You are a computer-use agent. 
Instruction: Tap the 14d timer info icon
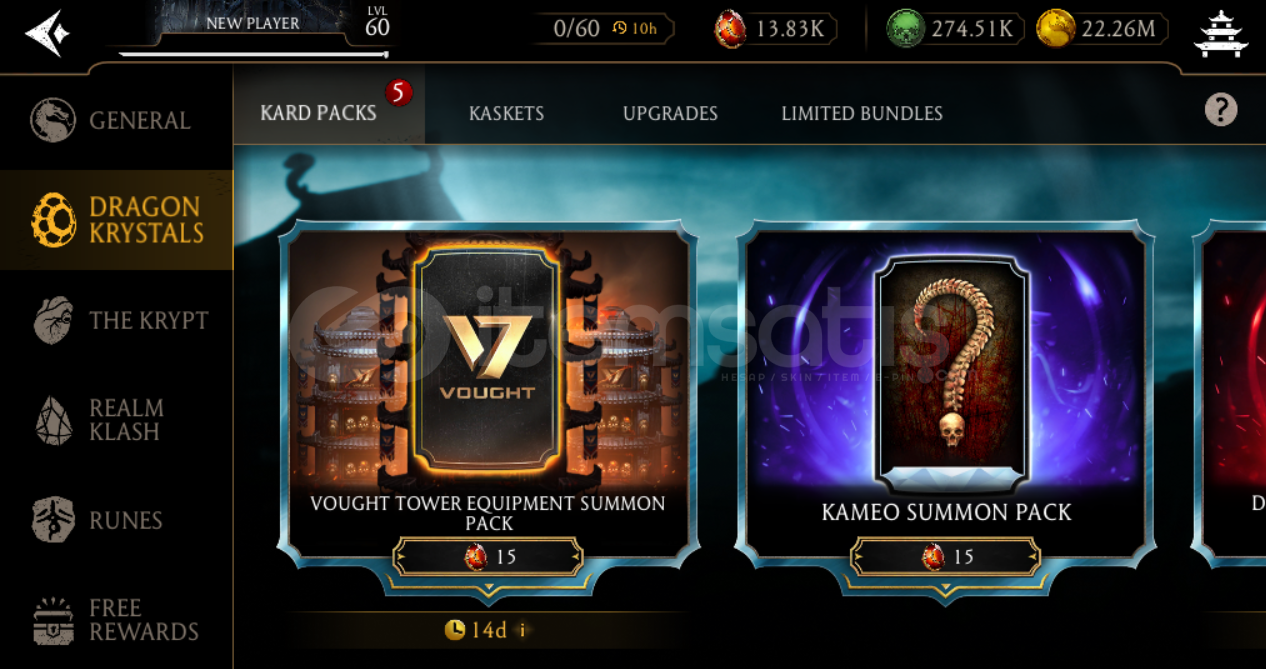point(520,630)
